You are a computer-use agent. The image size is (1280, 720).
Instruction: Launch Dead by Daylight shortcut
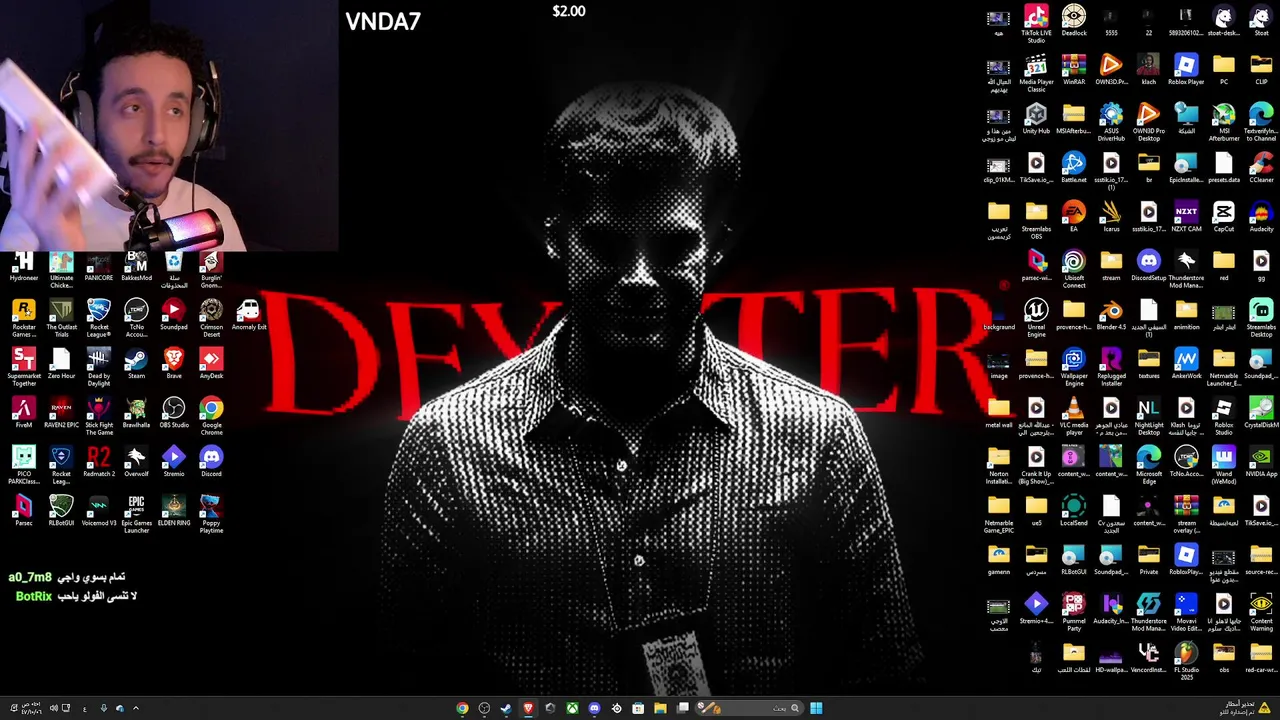(98, 368)
